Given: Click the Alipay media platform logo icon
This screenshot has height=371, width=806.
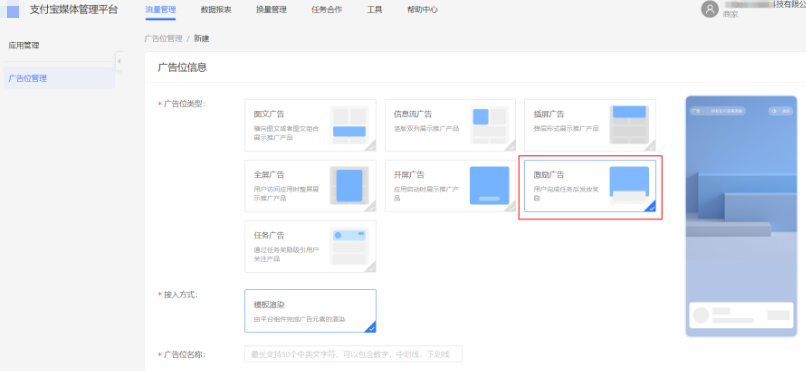Looking at the screenshot, I should point(12,10).
